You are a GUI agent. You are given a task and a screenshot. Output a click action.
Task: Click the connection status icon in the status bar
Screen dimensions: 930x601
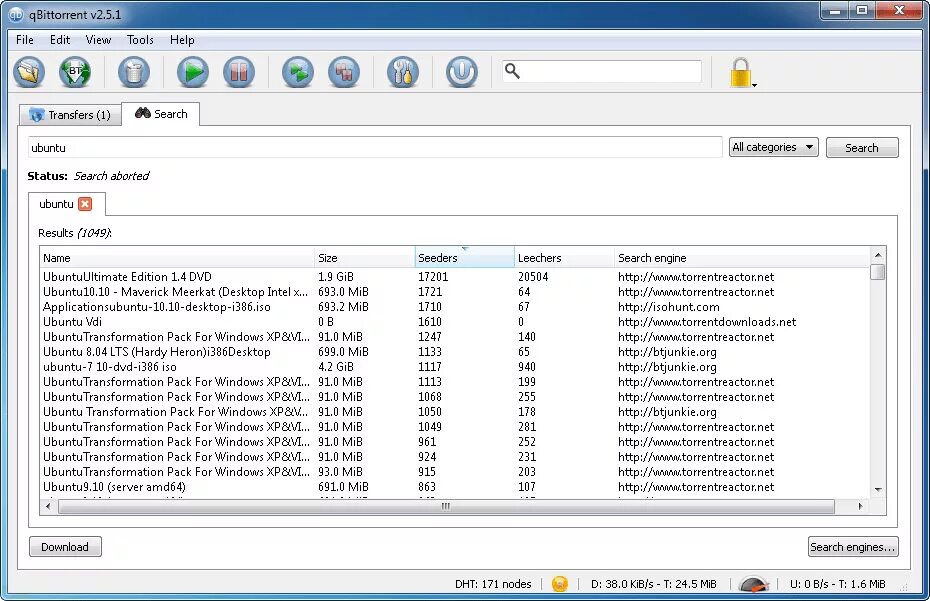tap(559, 584)
